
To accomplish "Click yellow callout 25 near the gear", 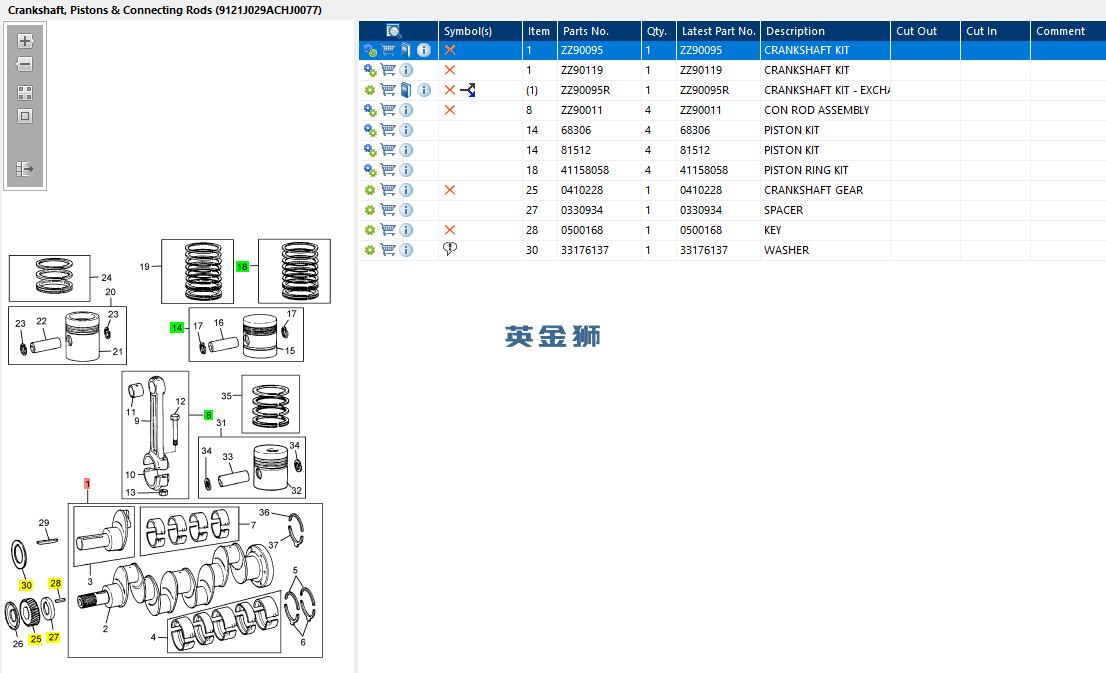I will [35, 639].
